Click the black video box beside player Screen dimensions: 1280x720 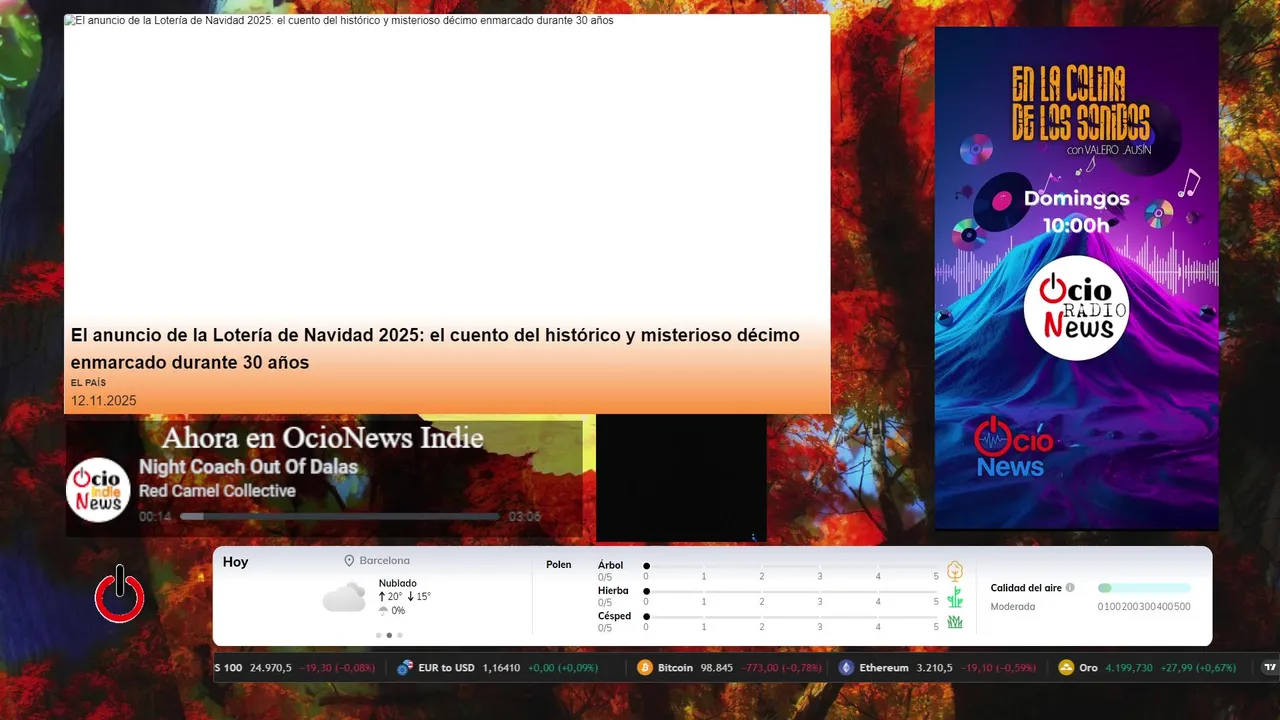[x=681, y=478]
